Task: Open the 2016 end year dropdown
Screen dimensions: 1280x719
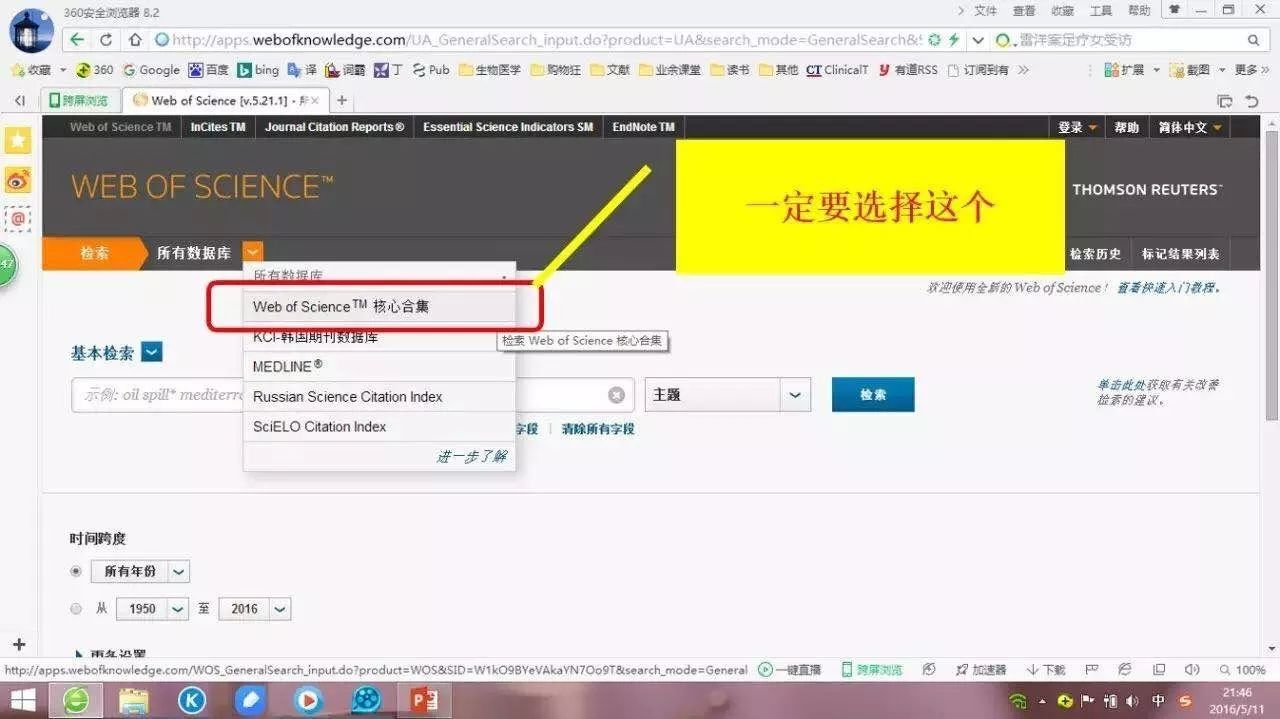Action: point(280,608)
